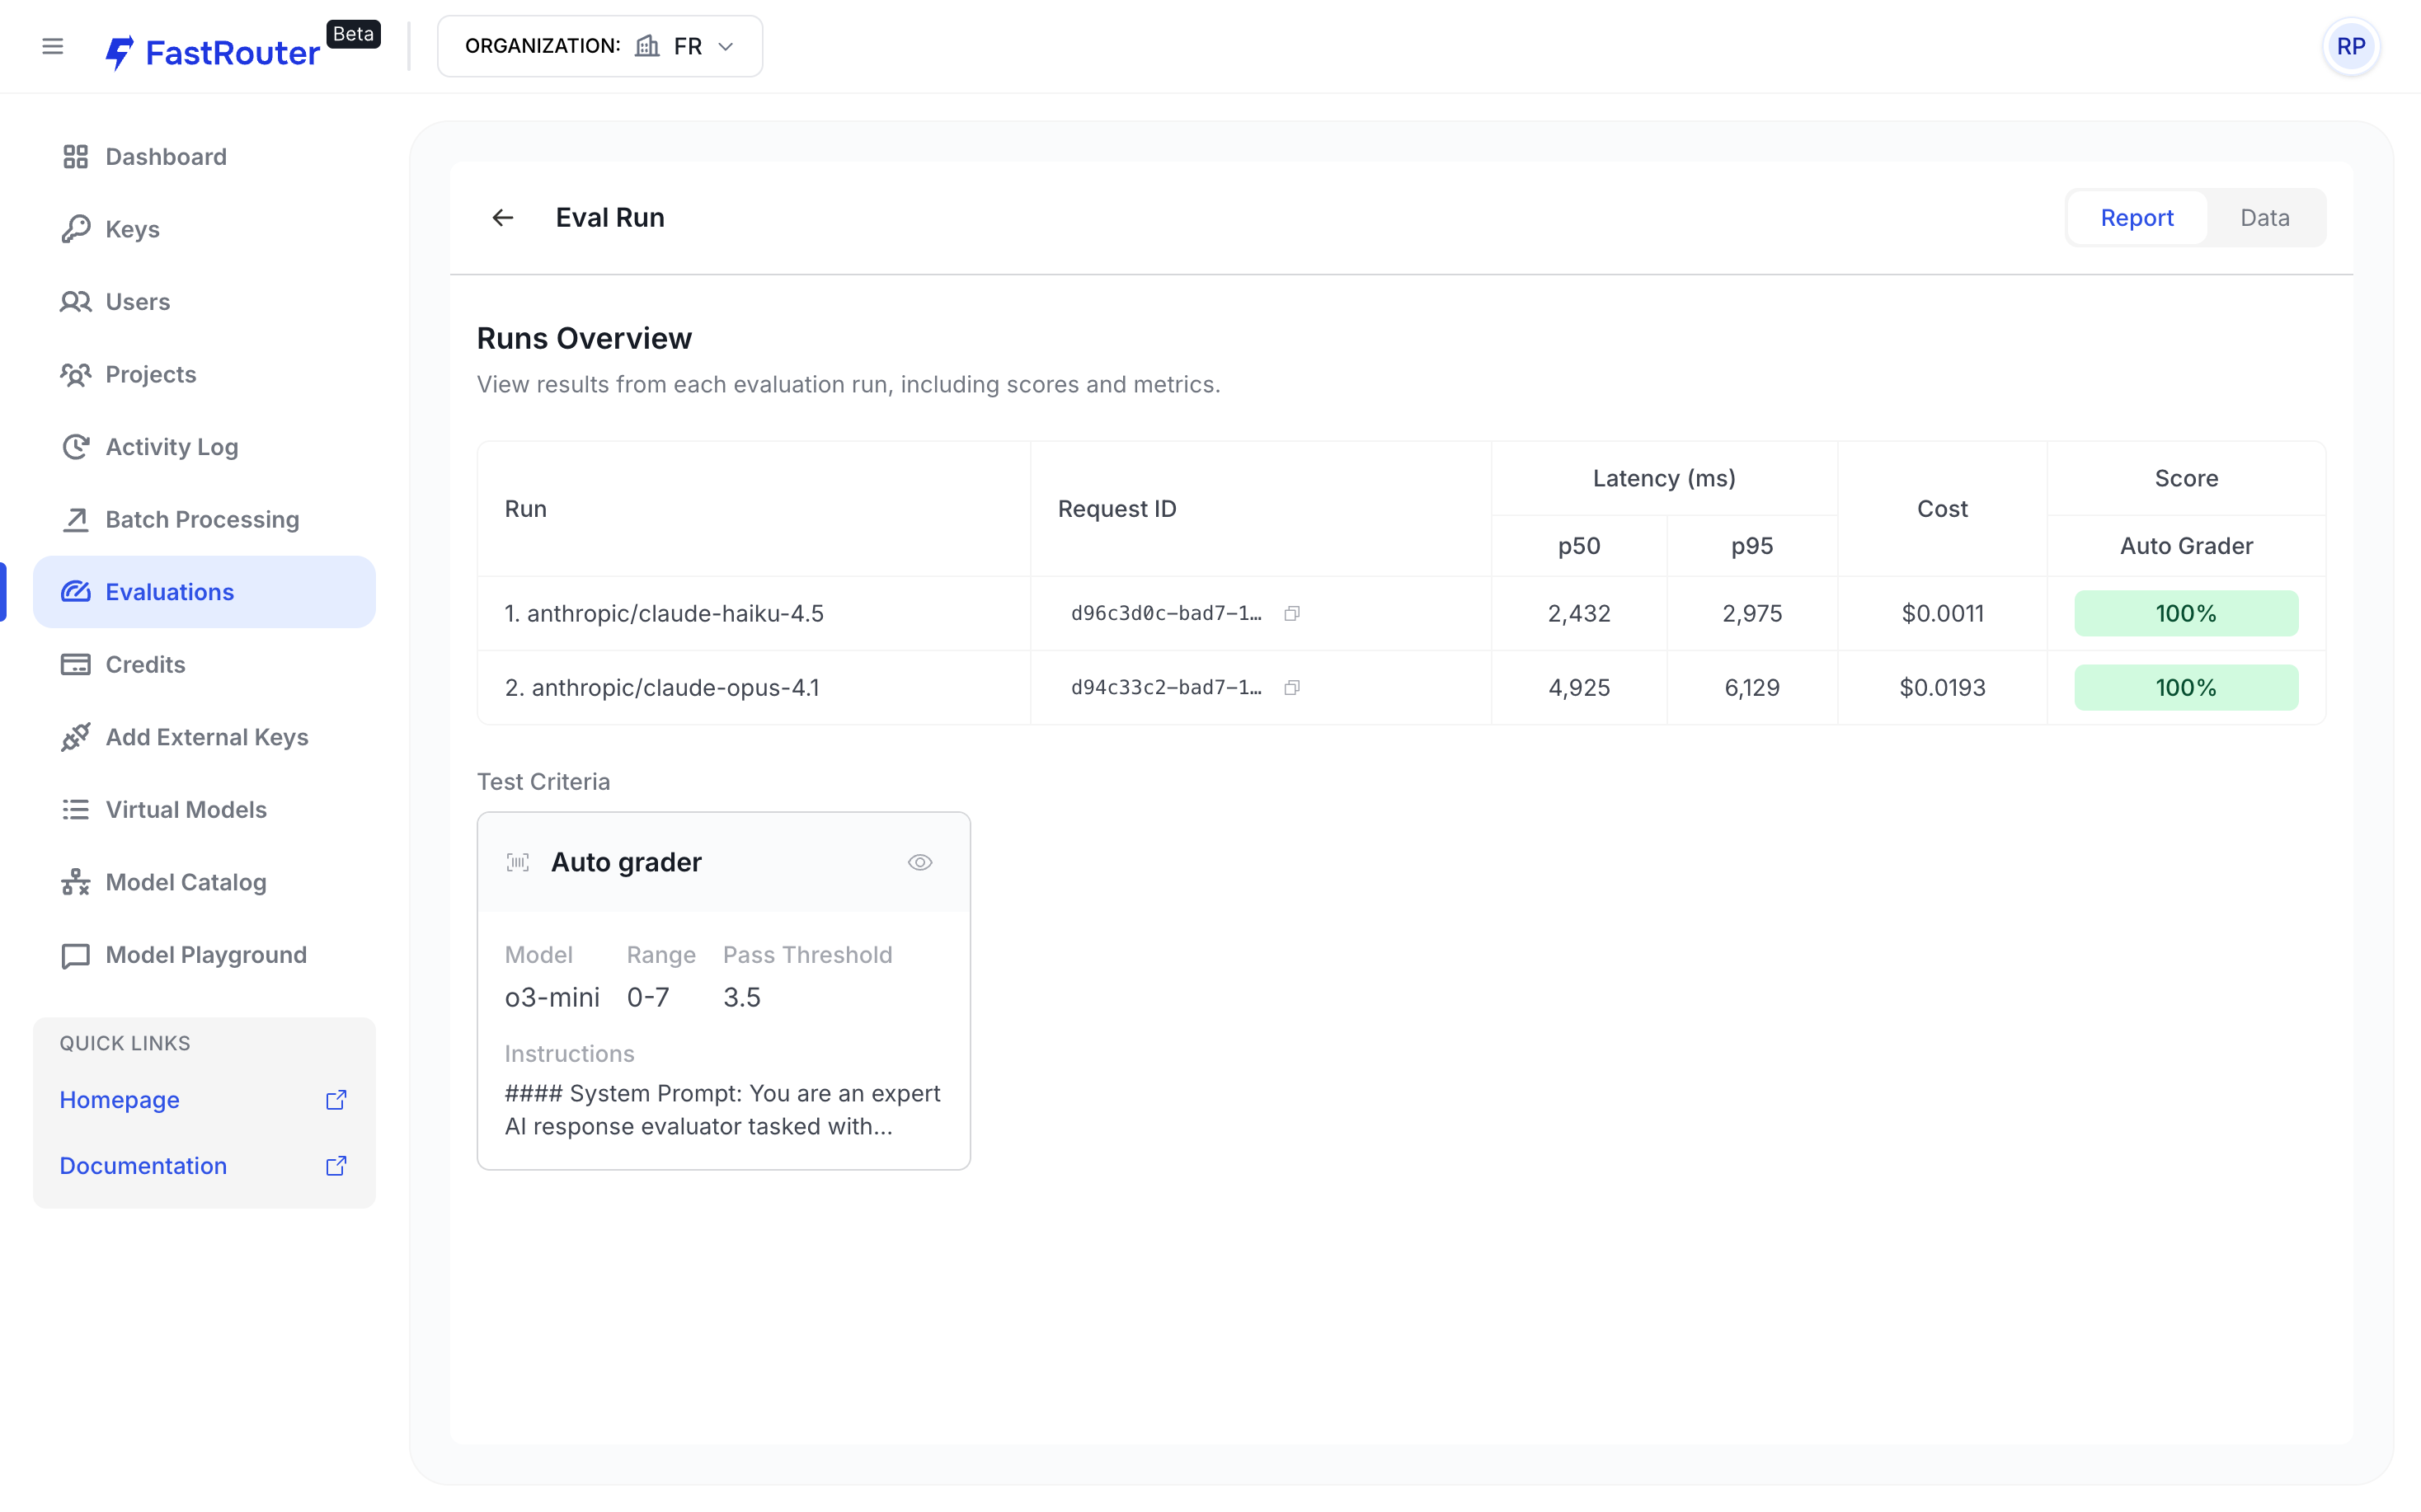The width and height of the screenshot is (2421, 1512).
Task: Click the 100% score badge for claude-haiku-4.5
Action: [x=2185, y=613]
